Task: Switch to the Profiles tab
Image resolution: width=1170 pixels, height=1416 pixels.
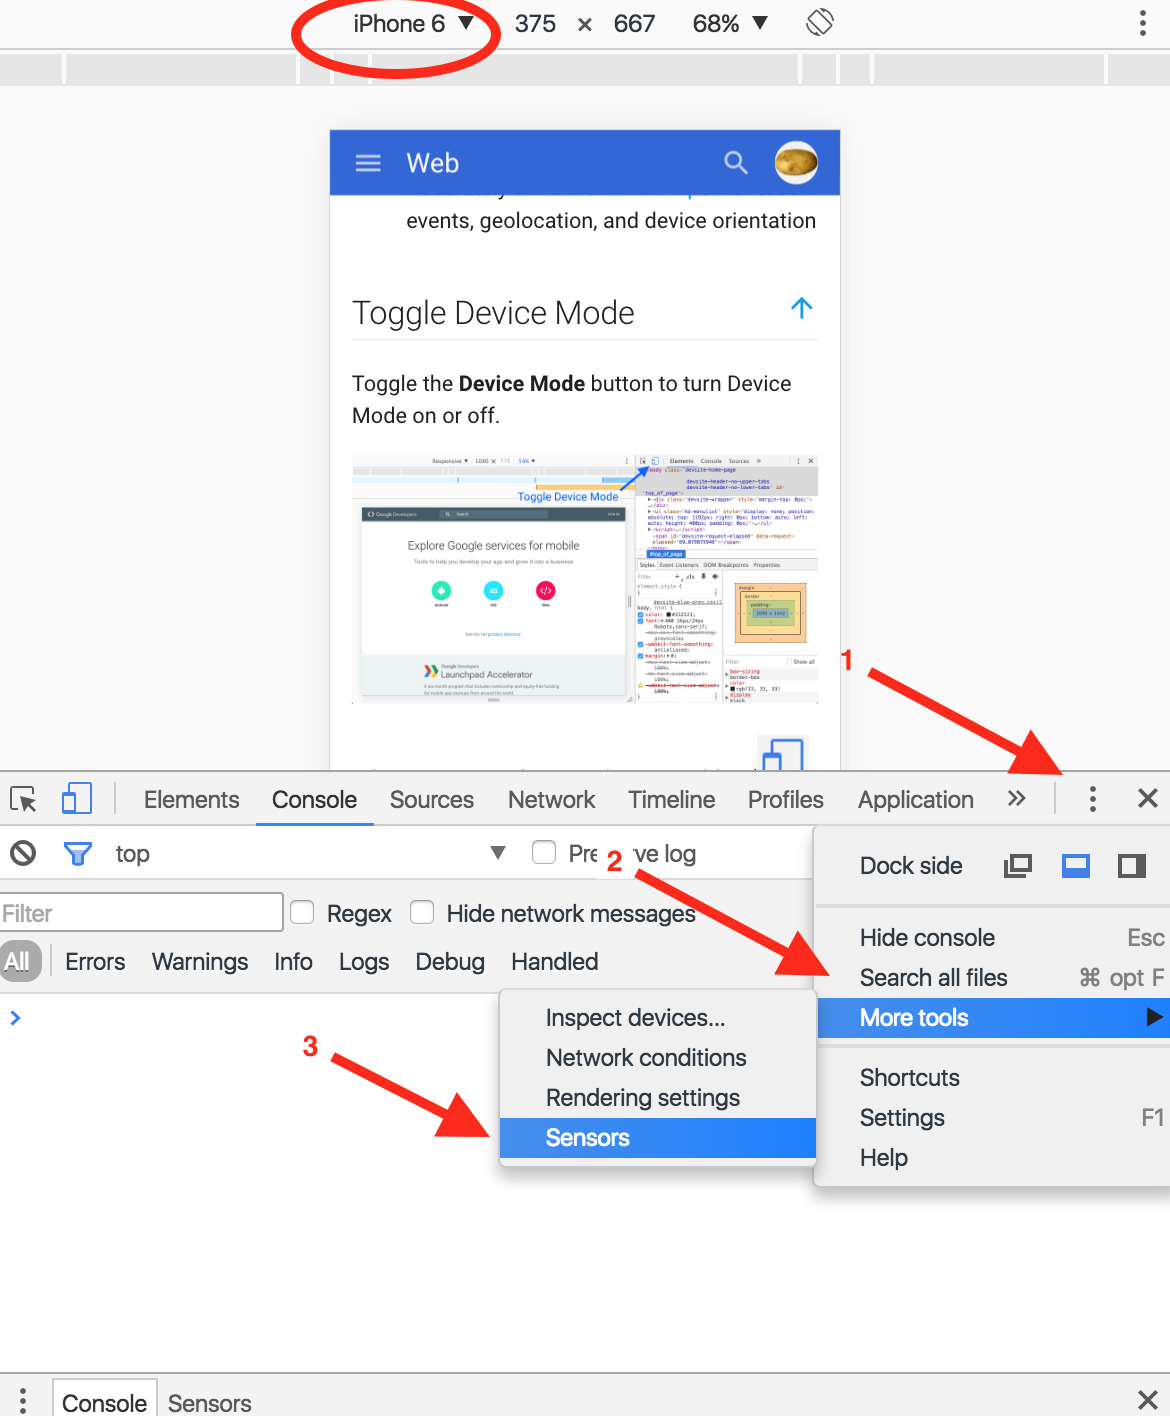Action: pyautogui.click(x=786, y=800)
